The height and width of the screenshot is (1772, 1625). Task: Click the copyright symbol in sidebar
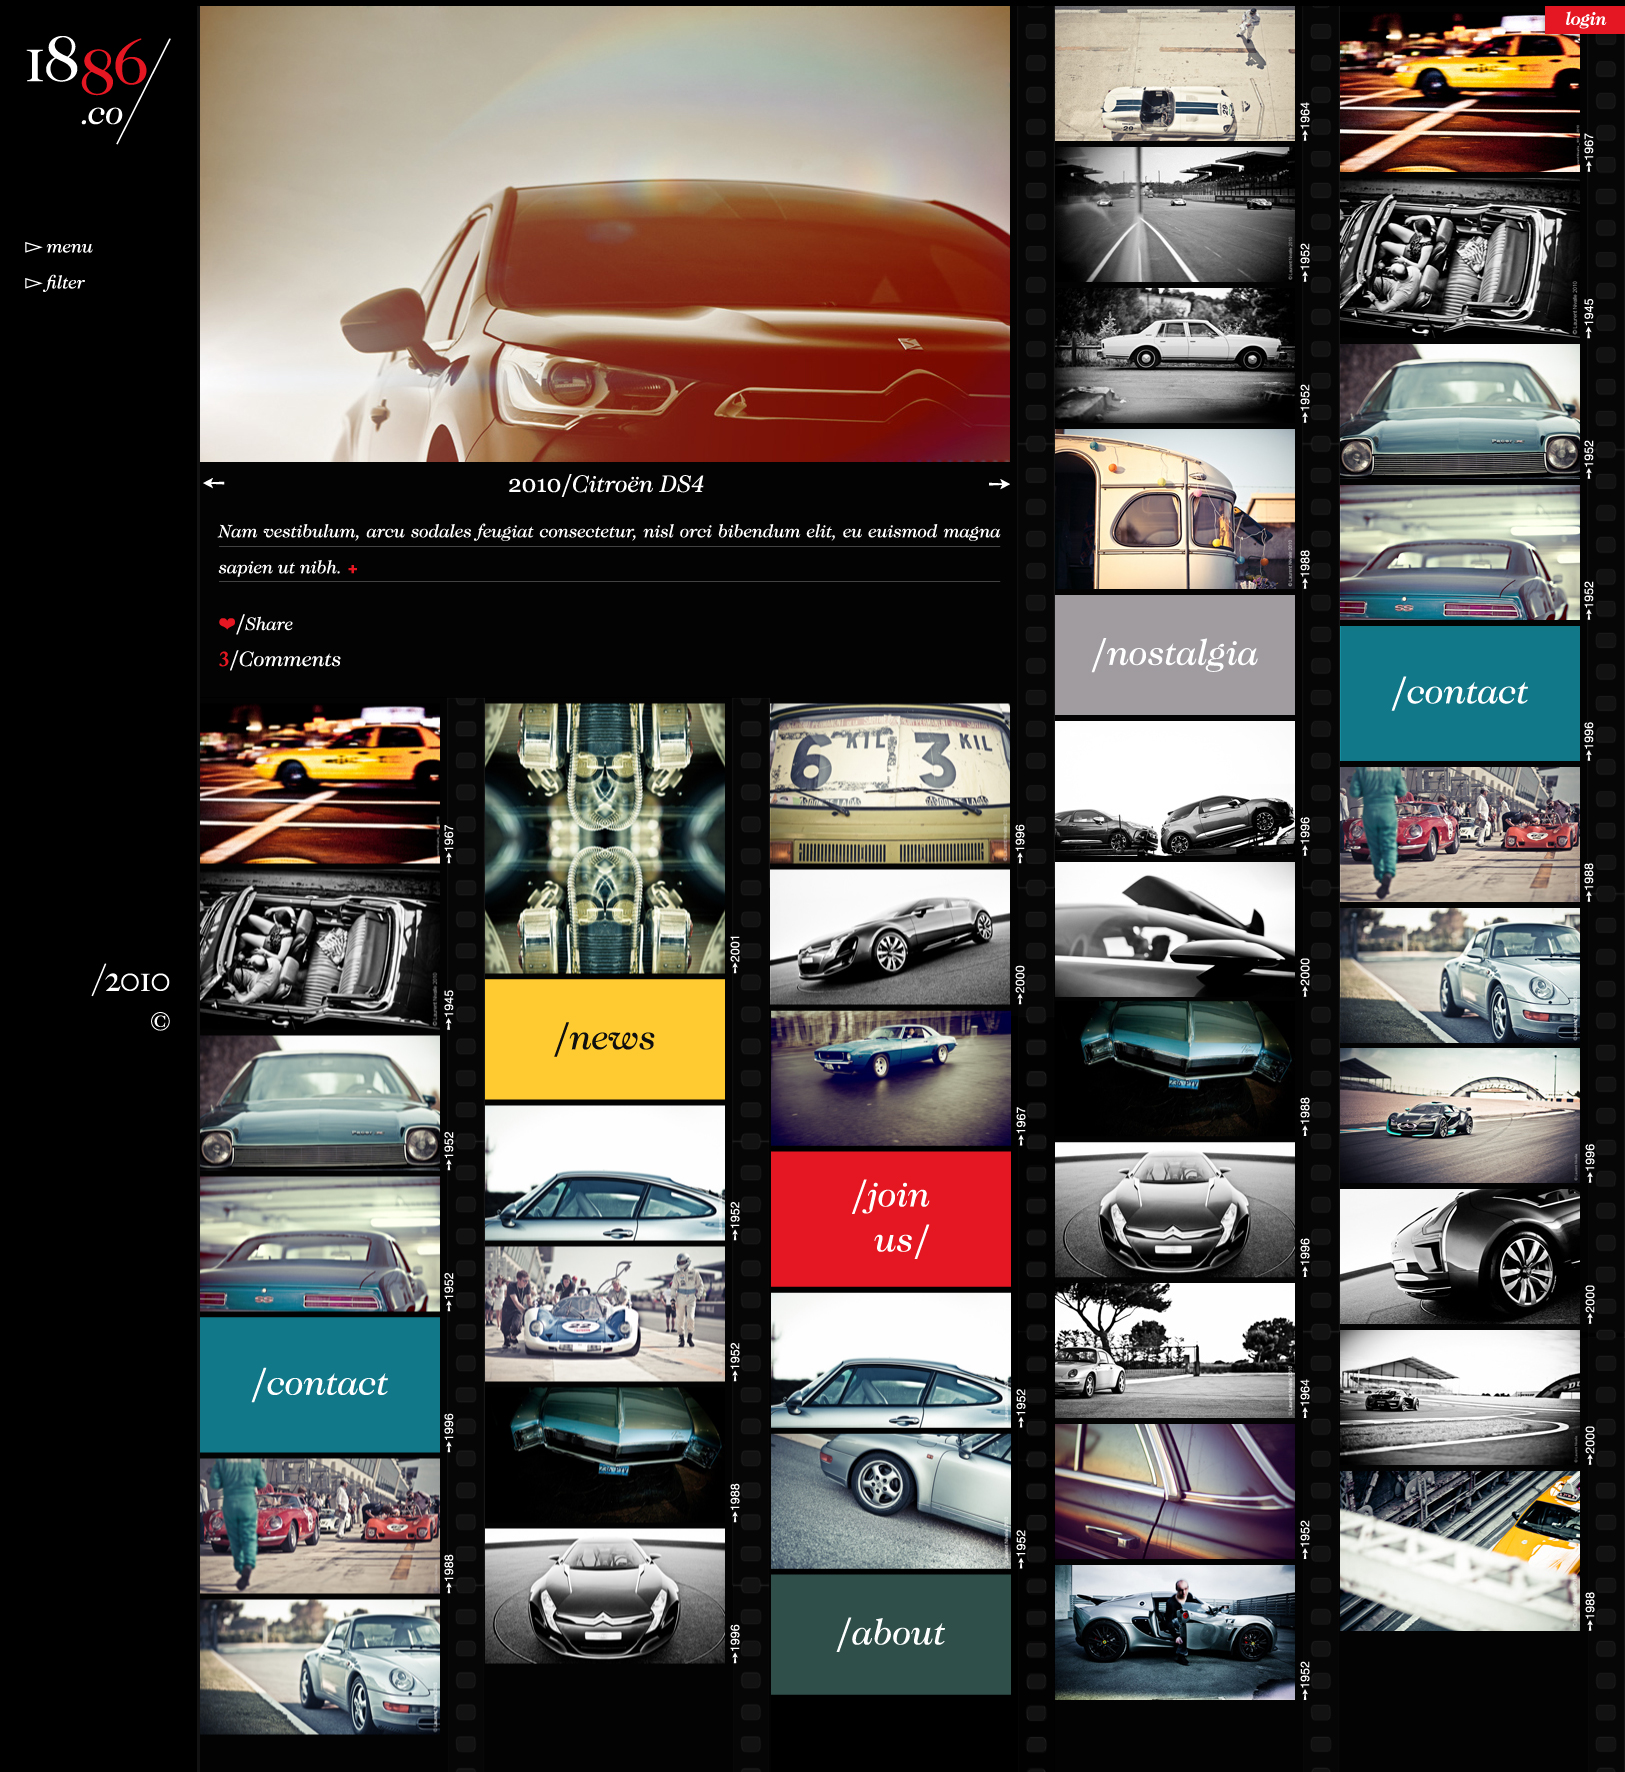(x=160, y=1021)
